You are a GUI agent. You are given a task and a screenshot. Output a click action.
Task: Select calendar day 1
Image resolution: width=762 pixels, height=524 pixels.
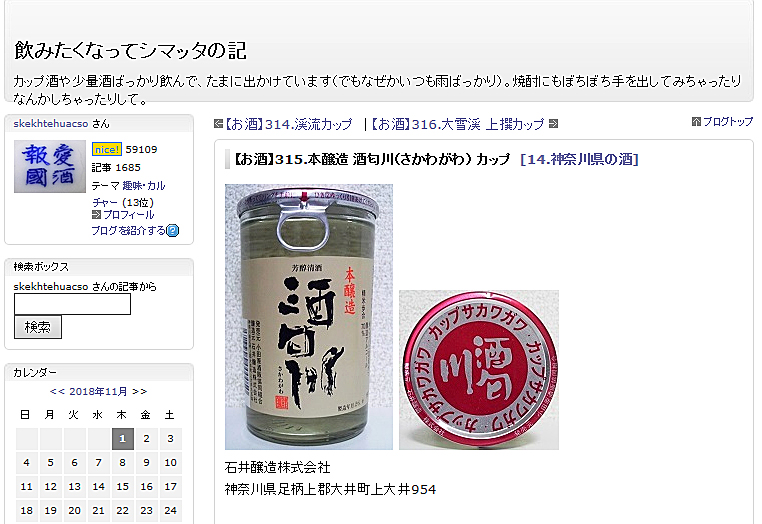(122, 439)
